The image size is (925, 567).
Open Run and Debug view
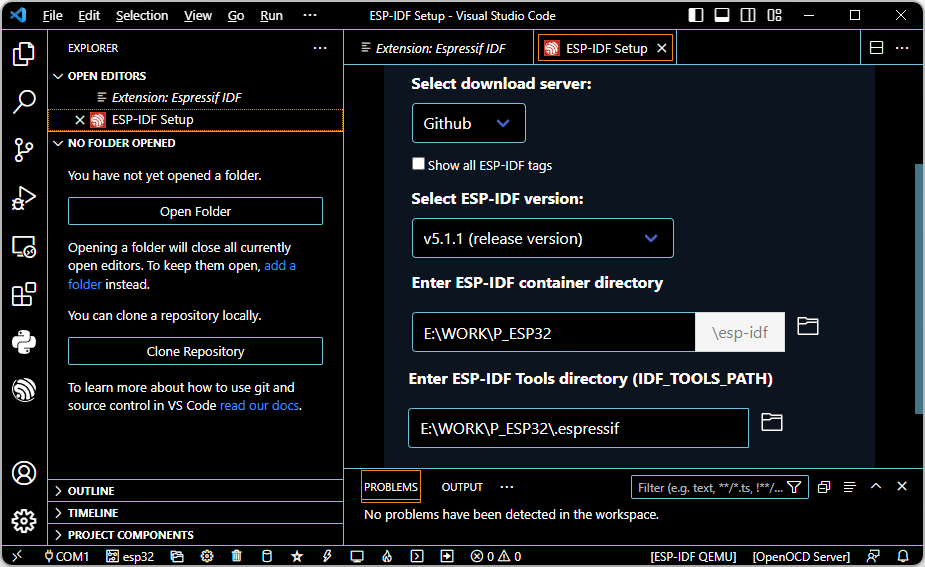coord(24,198)
